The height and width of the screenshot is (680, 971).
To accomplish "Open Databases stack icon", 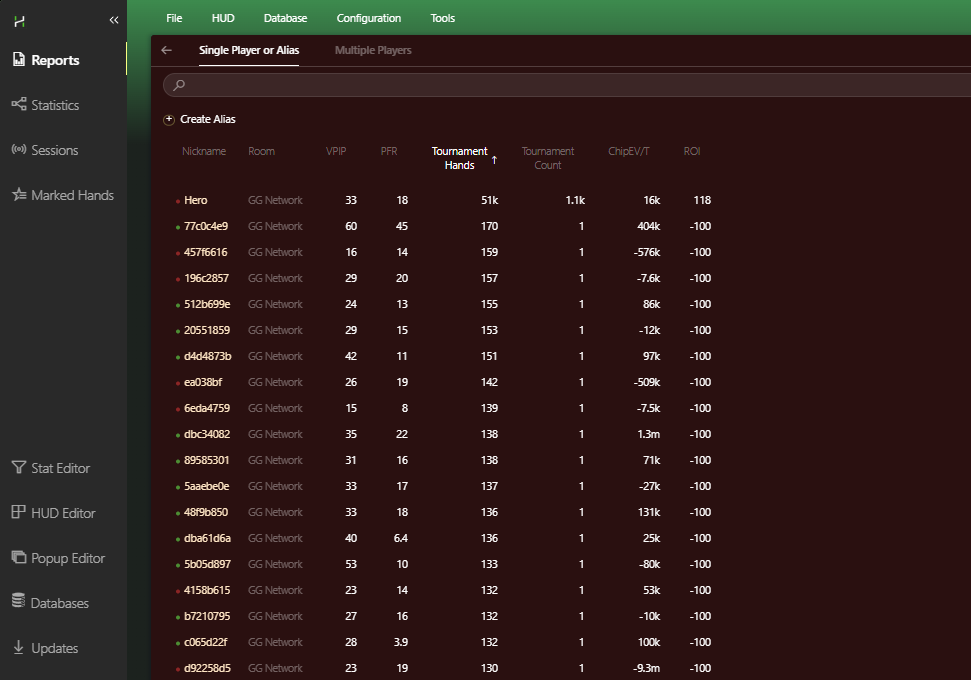I will (x=19, y=600).
